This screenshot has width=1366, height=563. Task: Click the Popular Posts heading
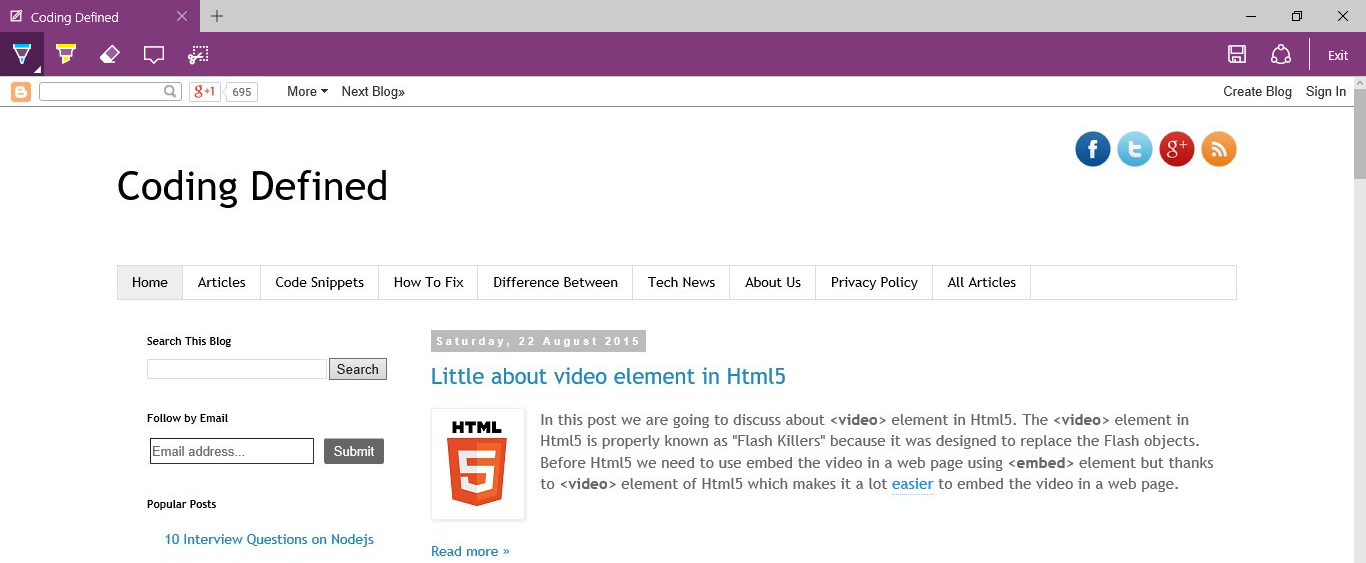click(181, 504)
